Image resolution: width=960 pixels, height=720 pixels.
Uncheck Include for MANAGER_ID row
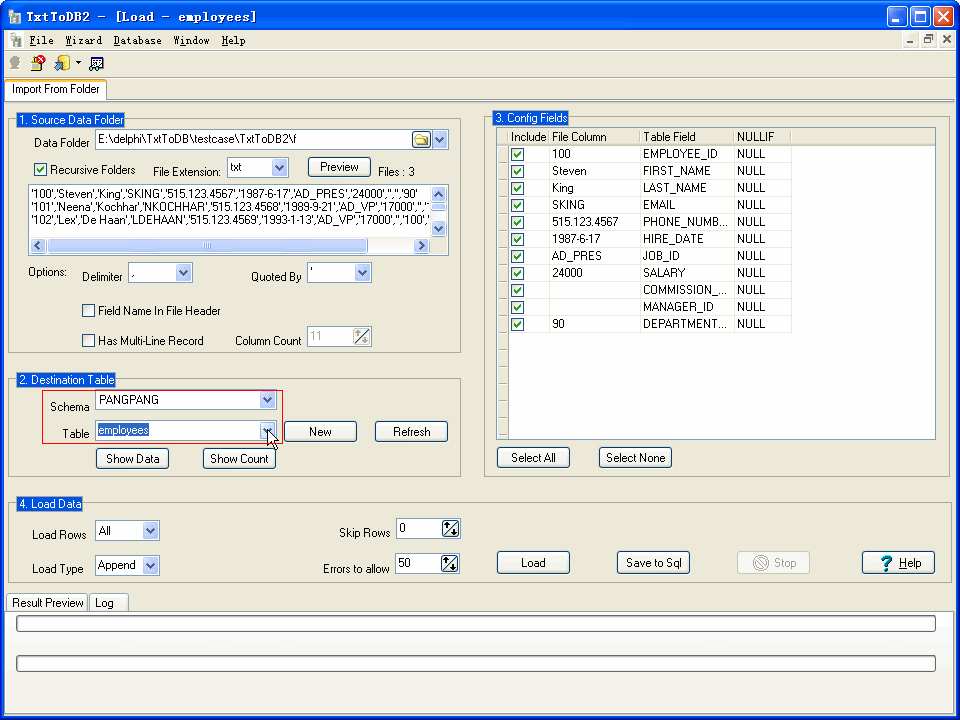(x=517, y=307)
